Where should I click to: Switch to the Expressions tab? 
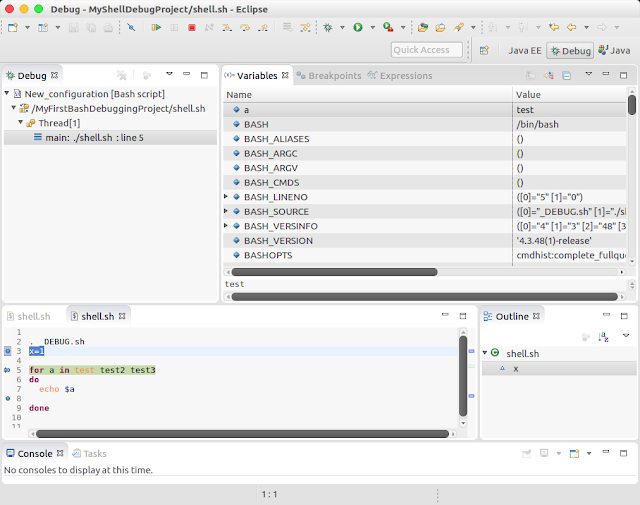(x=400, y=76)
